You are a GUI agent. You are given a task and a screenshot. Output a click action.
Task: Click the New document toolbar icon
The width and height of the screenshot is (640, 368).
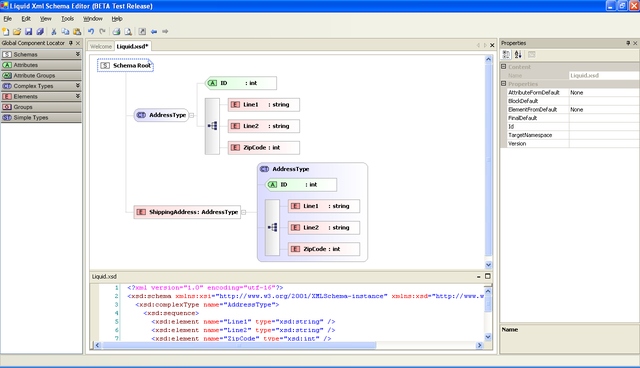click(5, 31)
